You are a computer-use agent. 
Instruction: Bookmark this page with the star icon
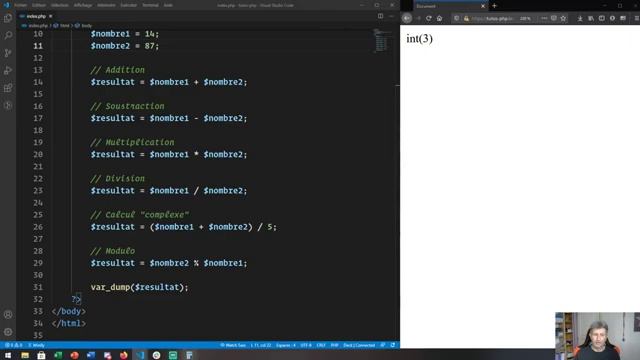(564, 18)
